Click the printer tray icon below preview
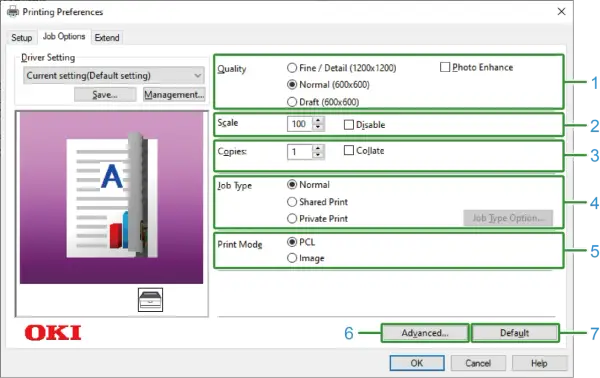 (150, 300)
